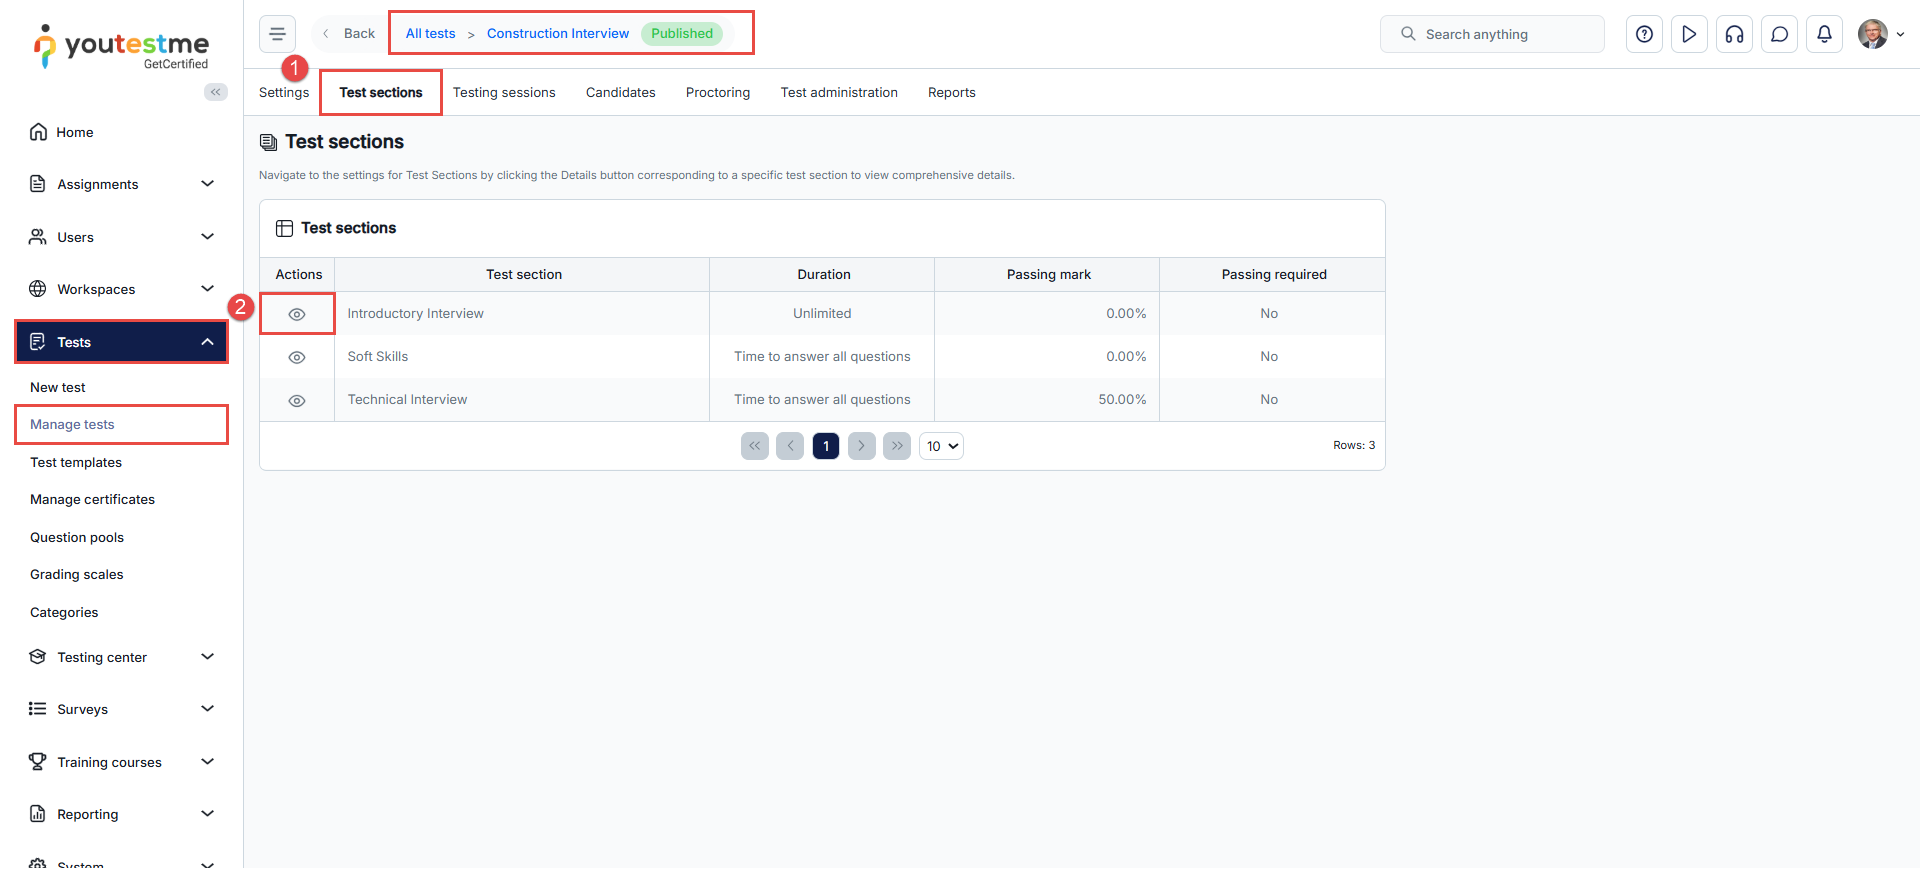Screen dimensions: 1920x869
Task: Open the rows per page dropdown
Action: [941, 446]
